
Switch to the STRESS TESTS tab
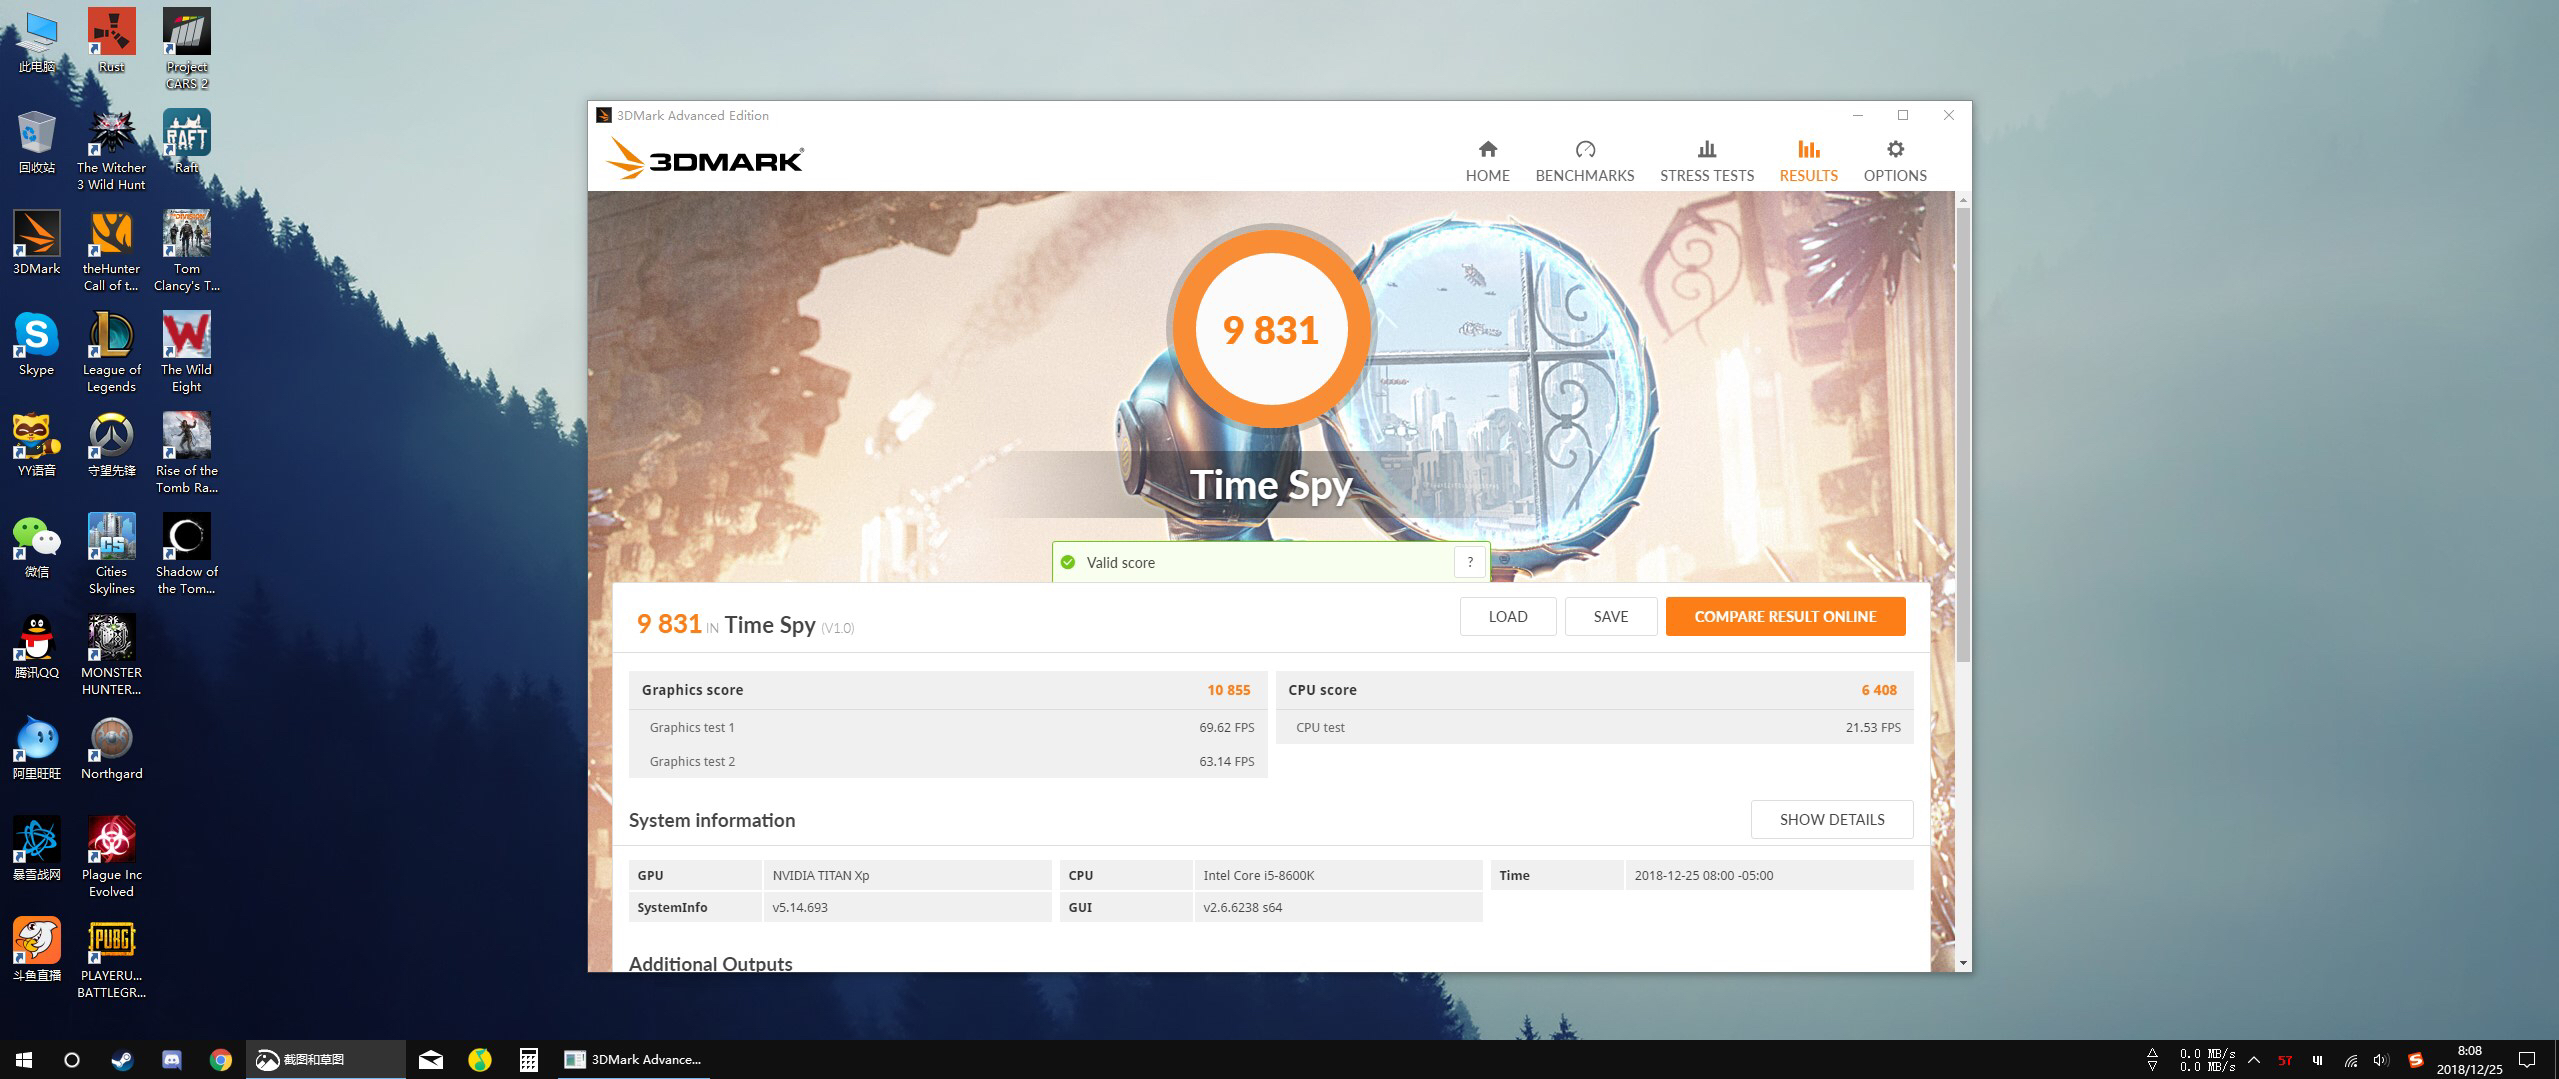click(1707, 161)
